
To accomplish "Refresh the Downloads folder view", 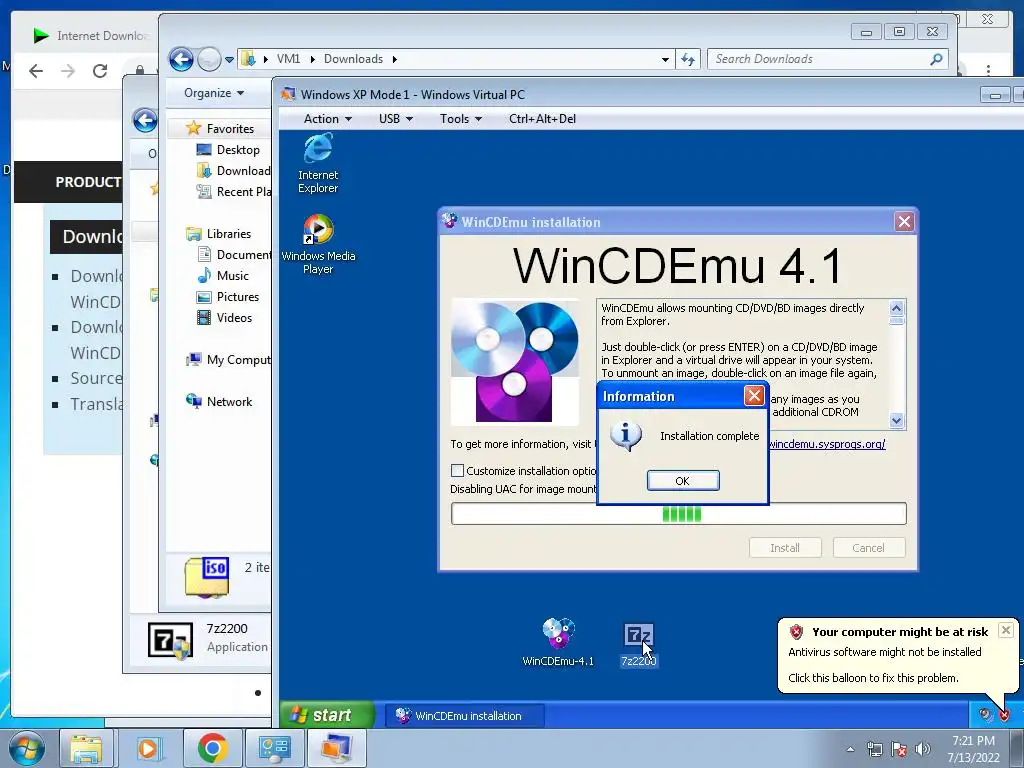I will [x=688, y=59].
